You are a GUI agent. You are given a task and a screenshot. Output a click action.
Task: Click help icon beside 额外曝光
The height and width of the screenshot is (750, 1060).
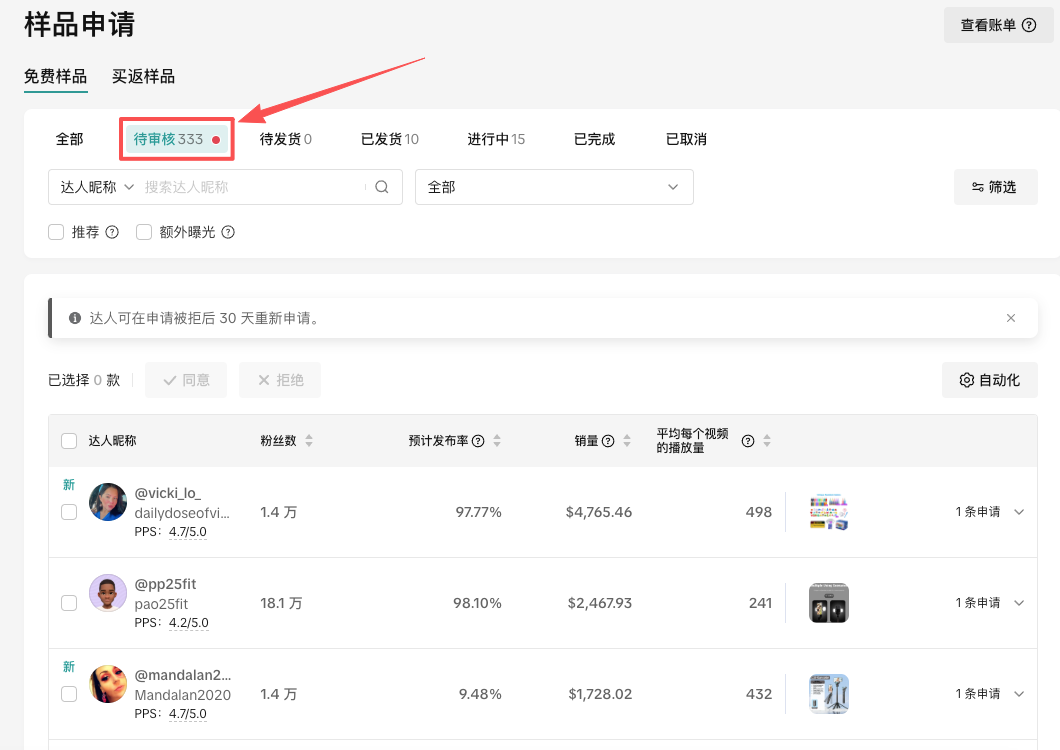tap(228, 232)
